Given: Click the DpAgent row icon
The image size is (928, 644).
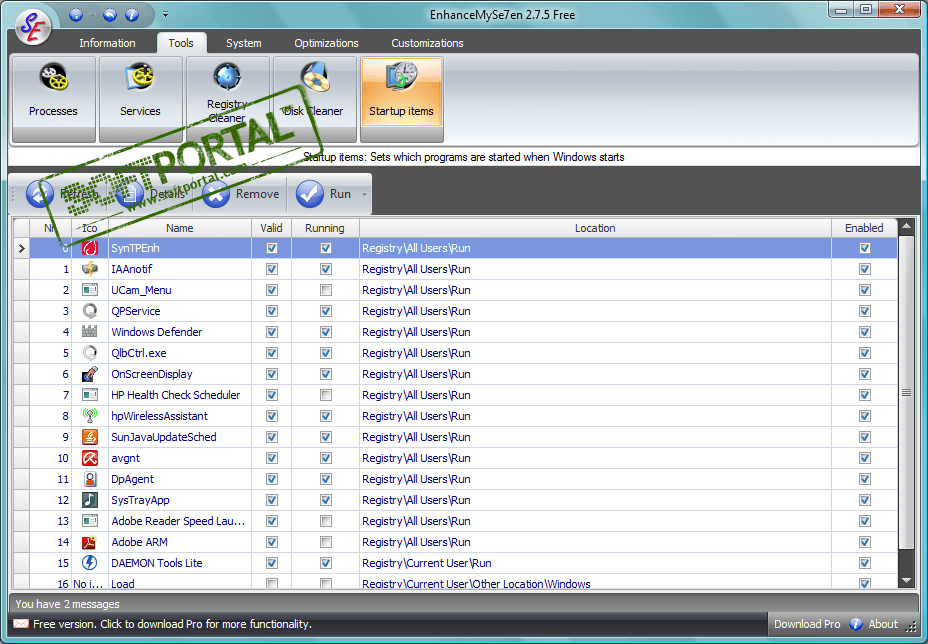Looking at the screenshot, I should point(90,479).
